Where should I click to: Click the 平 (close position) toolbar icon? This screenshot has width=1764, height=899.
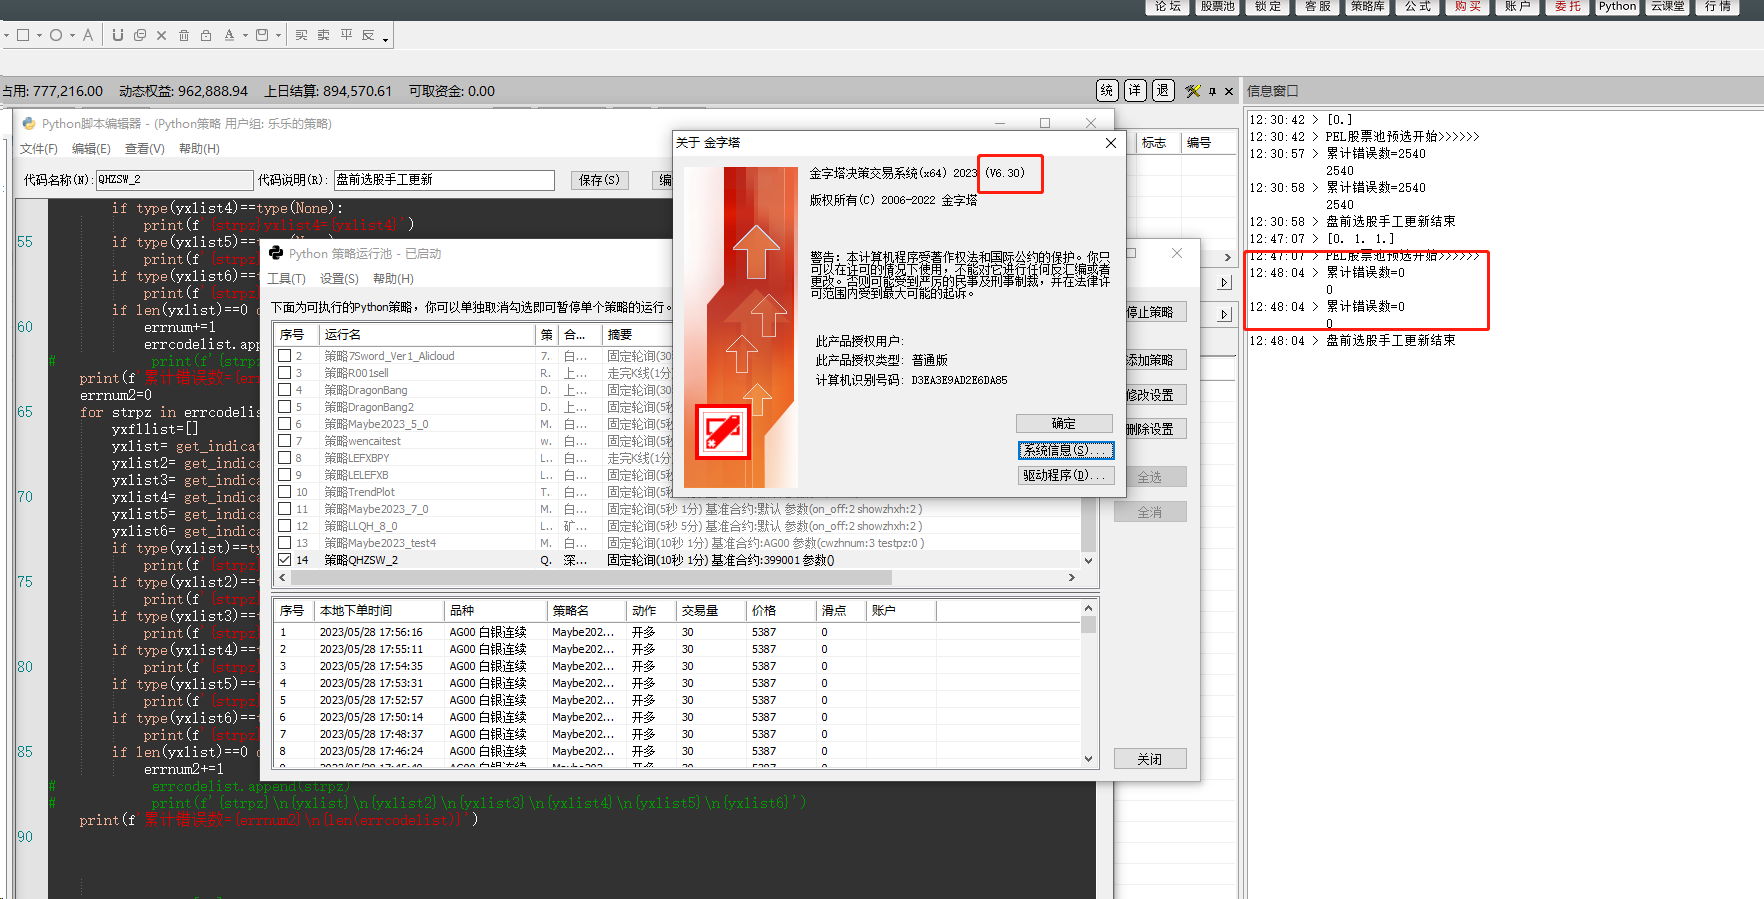[x=346, y=35]
